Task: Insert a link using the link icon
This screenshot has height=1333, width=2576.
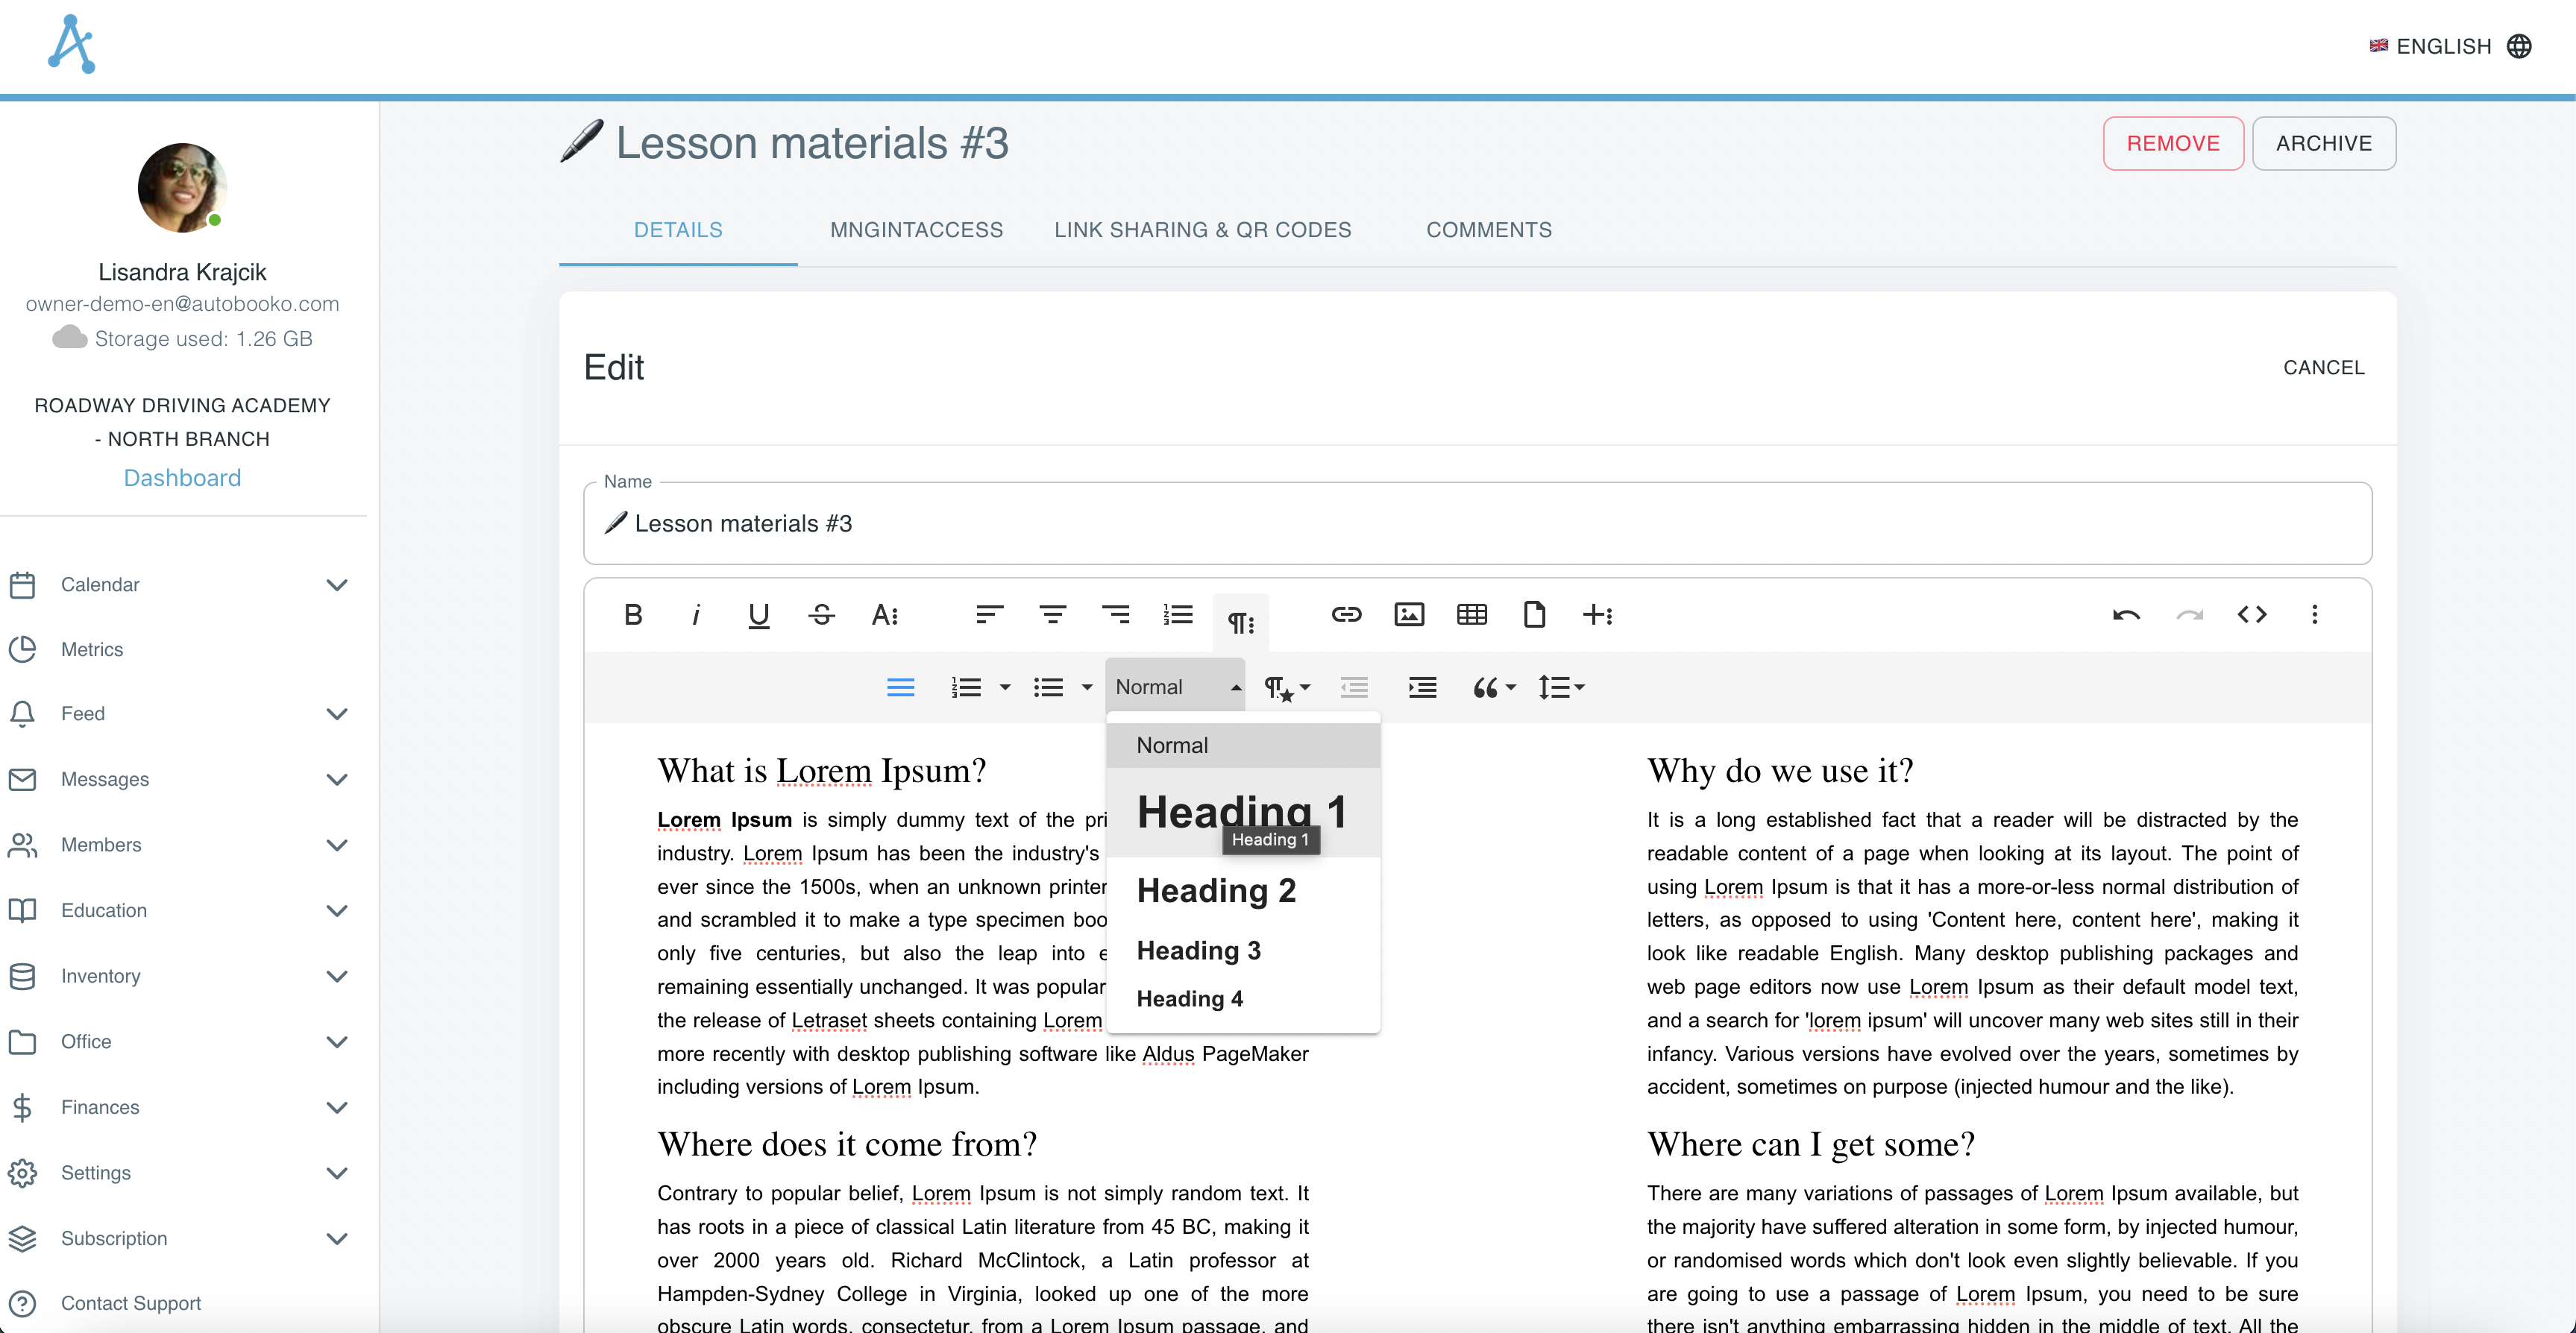Action: [1347, 614]
